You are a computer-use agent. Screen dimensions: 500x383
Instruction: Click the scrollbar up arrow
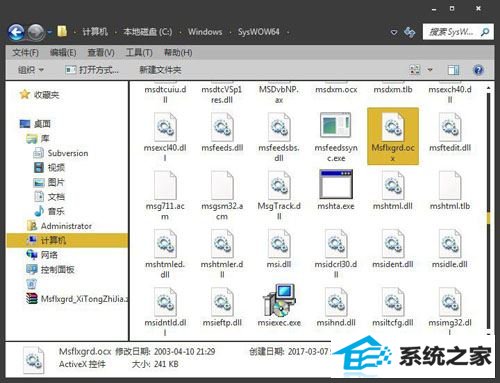488,88
